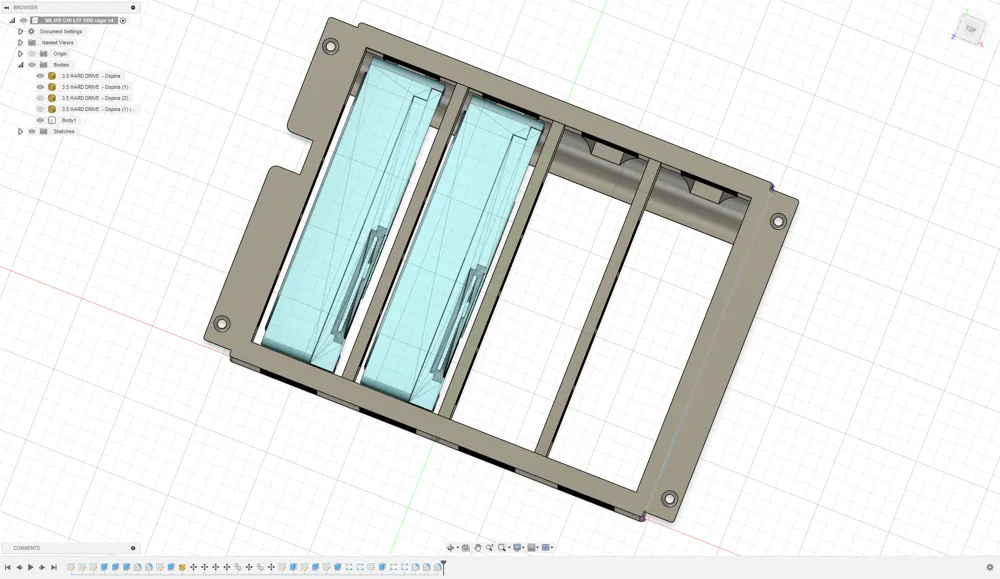Open Display Settings dropdown arrow
The image size is (1000, 579).
(523, 548)
